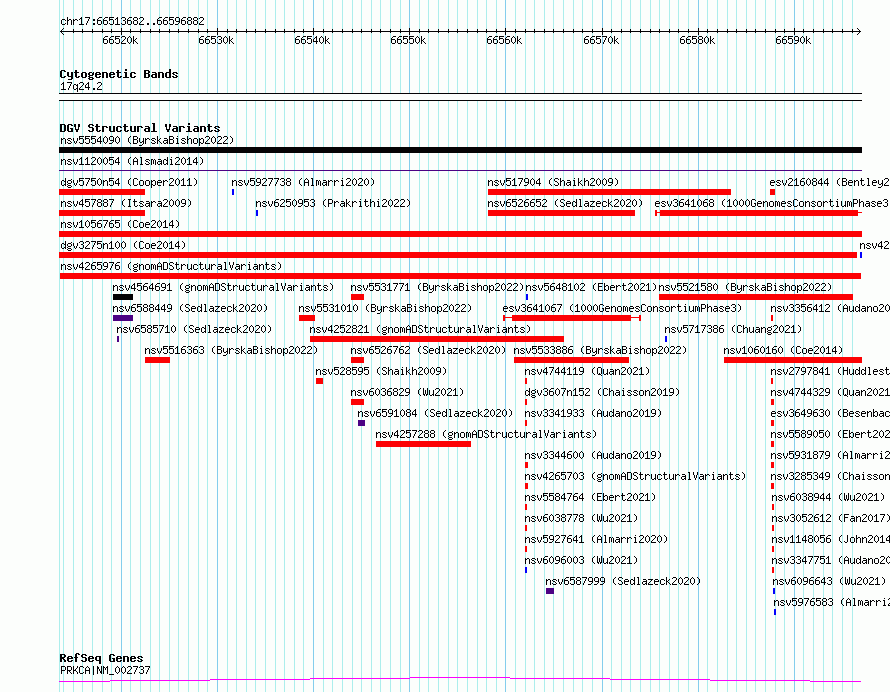890x692 pixels.
Task: Click nsv5516363 (ByrskaBishop2022) label
Action: tap(231, 350)
